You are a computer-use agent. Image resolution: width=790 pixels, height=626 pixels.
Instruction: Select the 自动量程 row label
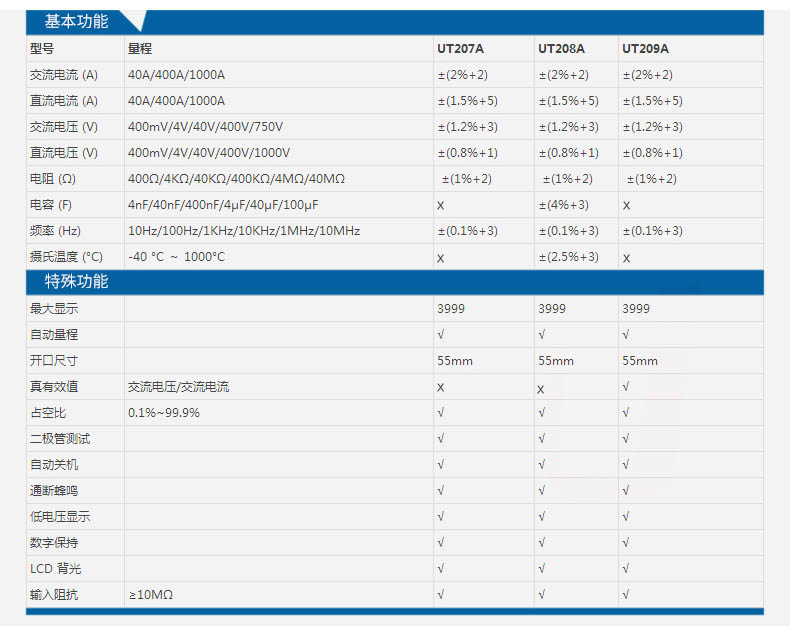[54, 335]
